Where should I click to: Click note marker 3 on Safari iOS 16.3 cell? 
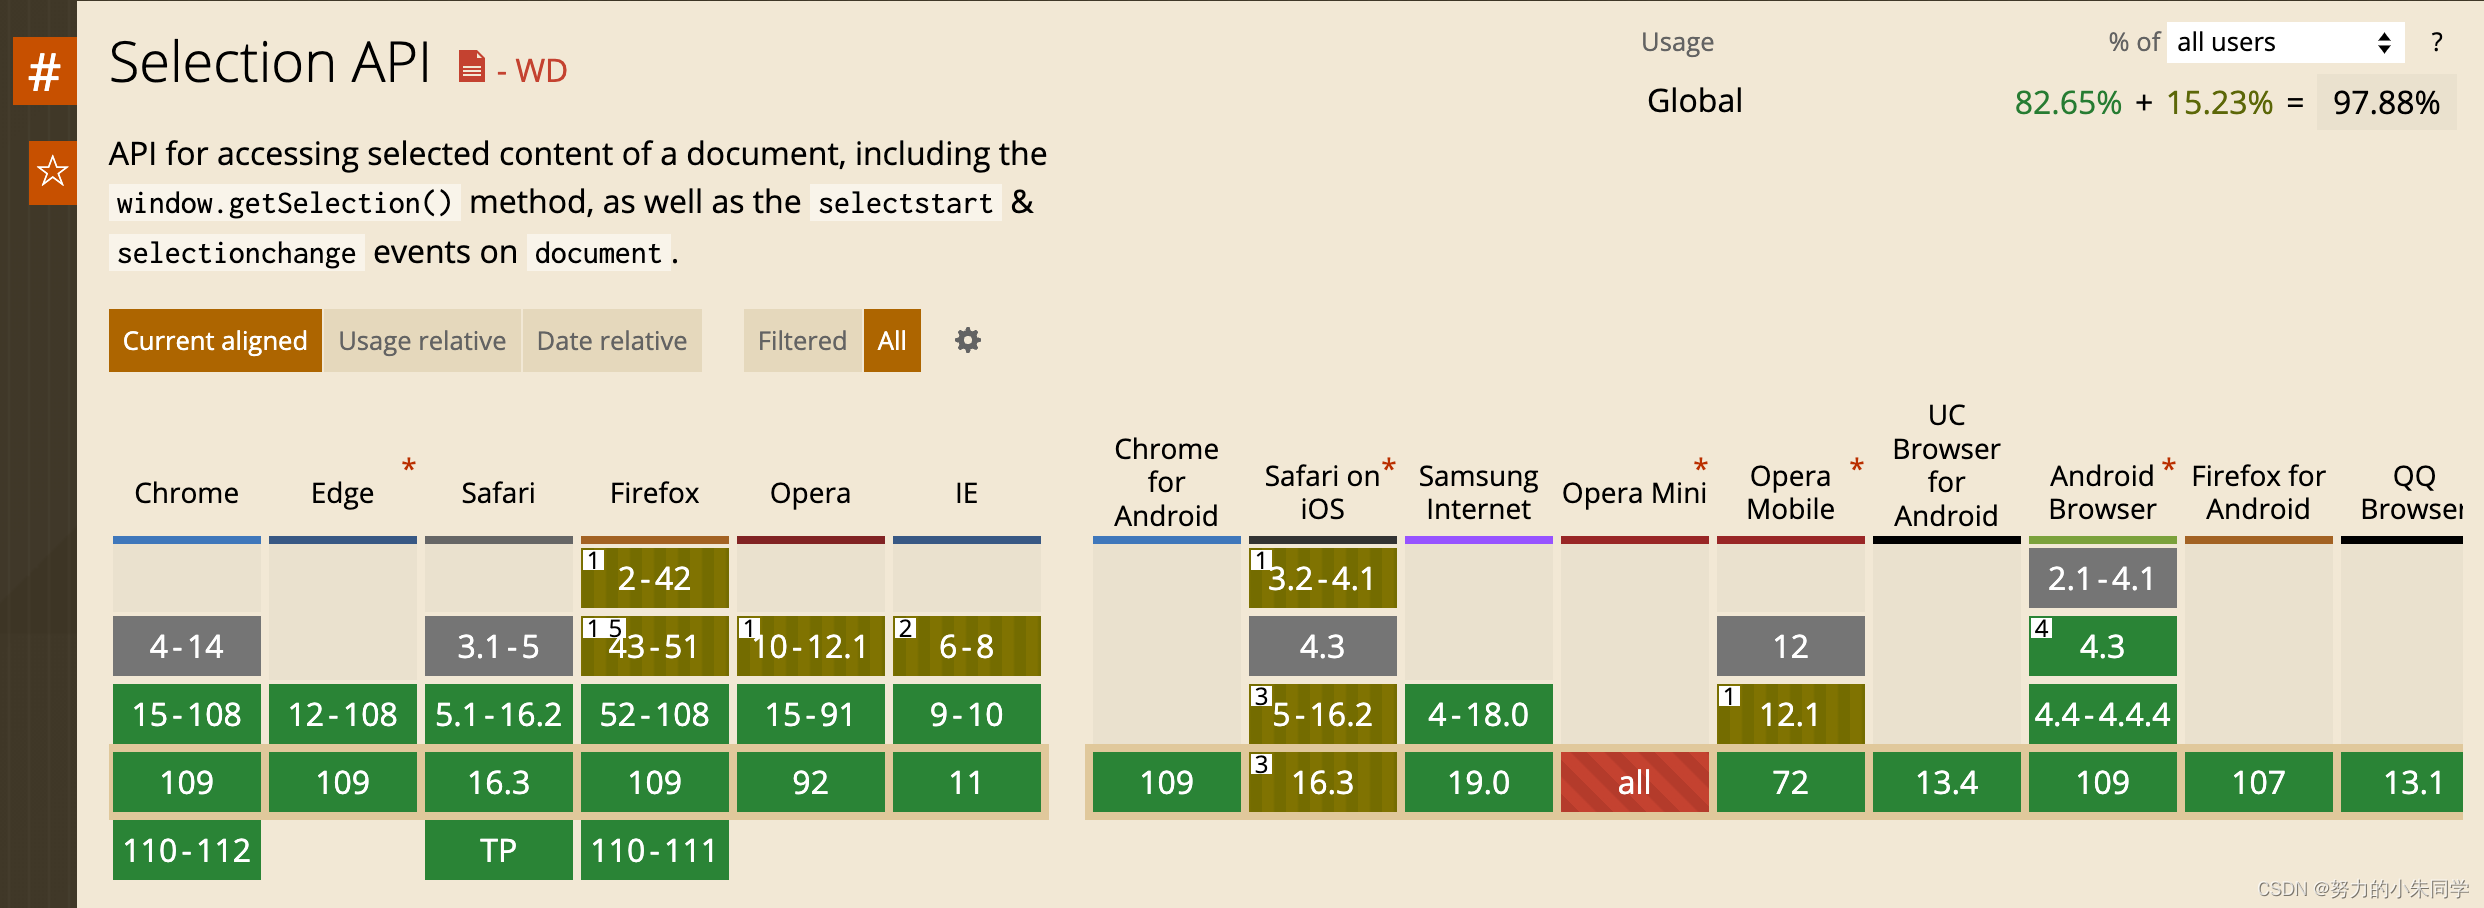pyautogui.click(x=1261, y=764)
